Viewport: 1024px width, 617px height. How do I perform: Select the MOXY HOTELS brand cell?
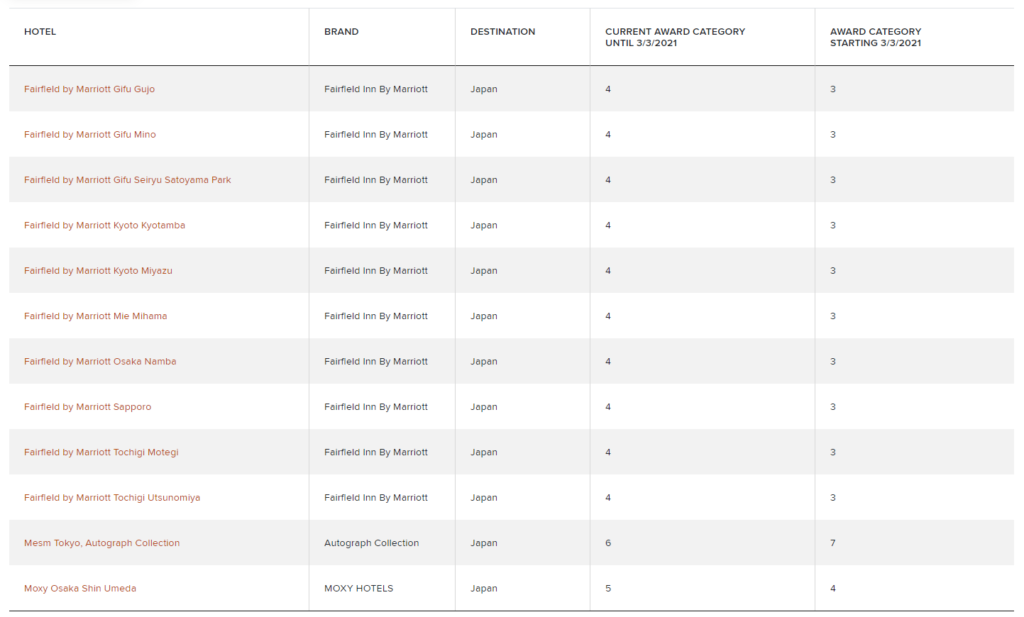coord(358,588)
